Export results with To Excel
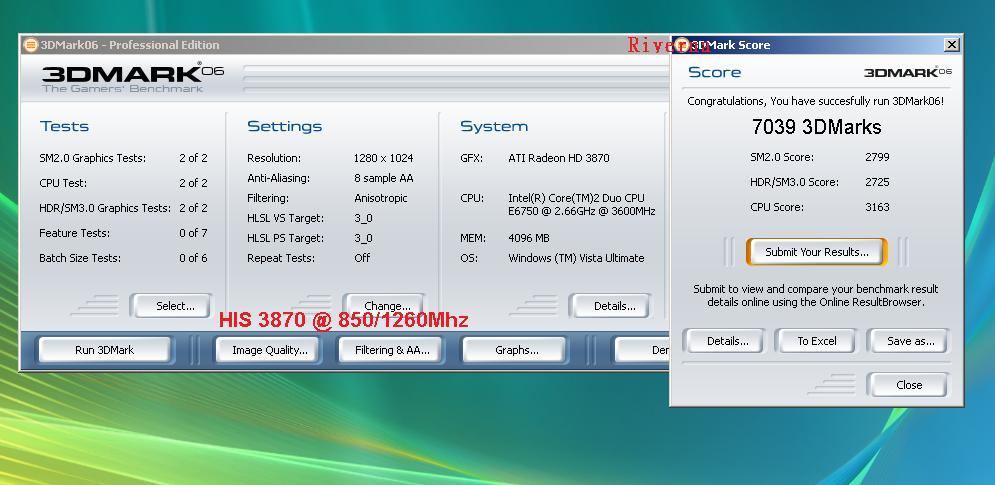995x485 pixels. (817, 341)
